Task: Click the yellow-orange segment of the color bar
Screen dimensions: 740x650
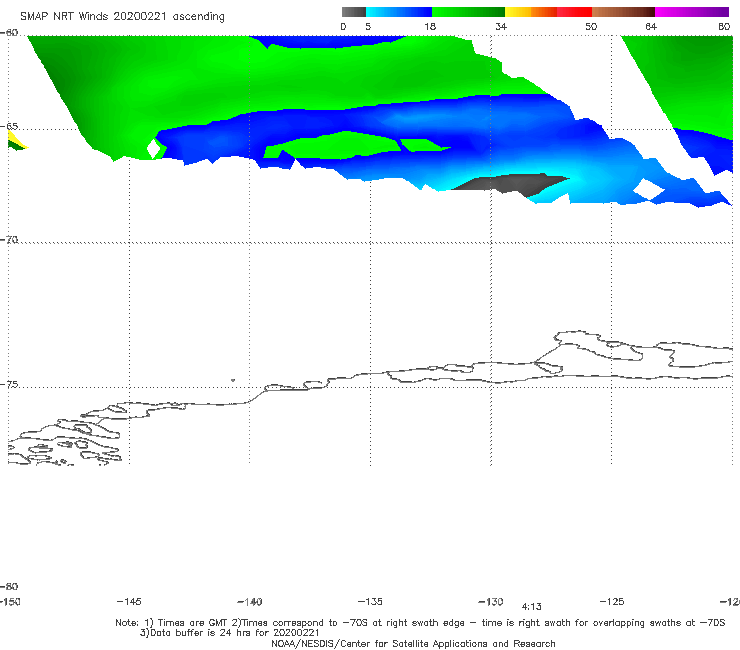Action: point(530,12)
